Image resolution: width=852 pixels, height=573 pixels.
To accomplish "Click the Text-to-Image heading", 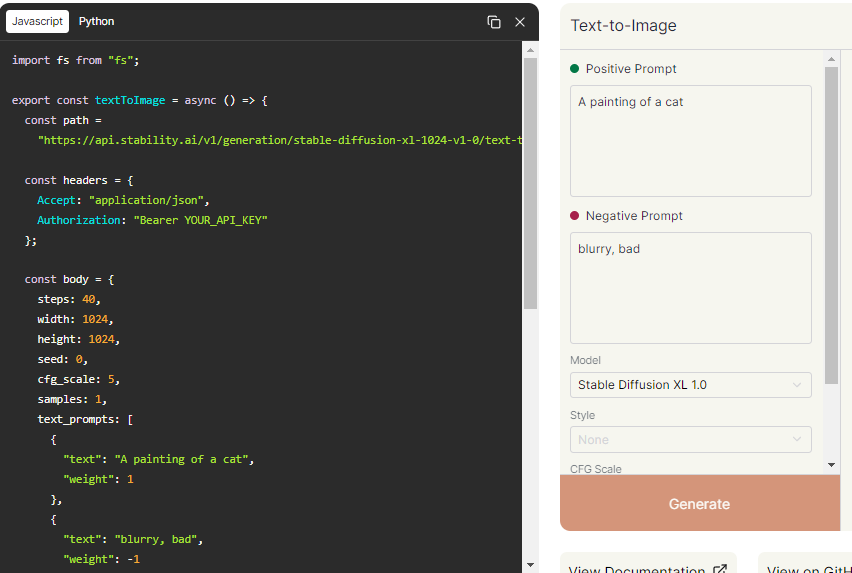I will (x=623, y=26).
